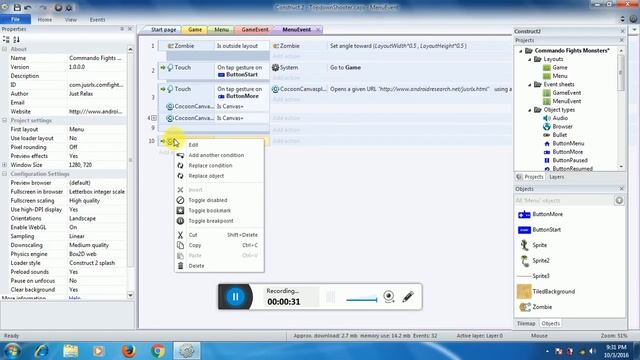Switch to the GameEvent tab
Image resolution: width=640 pixels, height=360 pixels.
255,30
